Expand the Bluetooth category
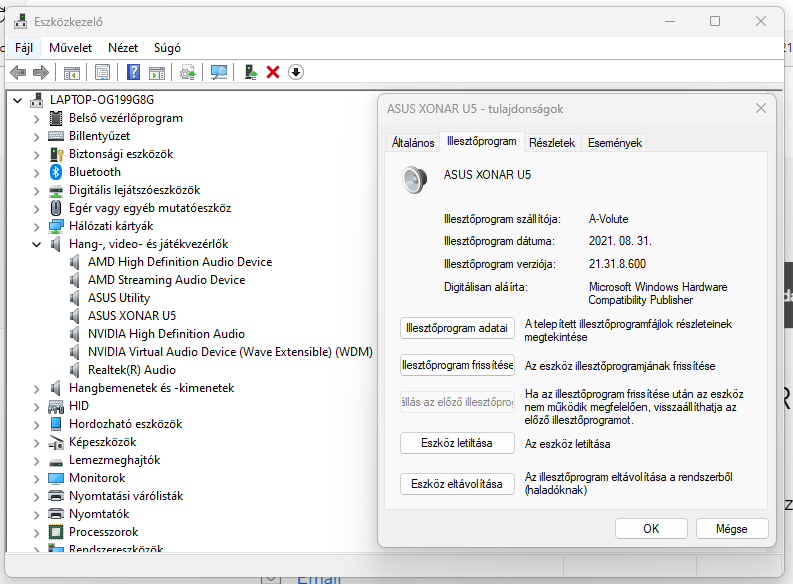The width and height of the screenshot is (793, 584). 36,172
